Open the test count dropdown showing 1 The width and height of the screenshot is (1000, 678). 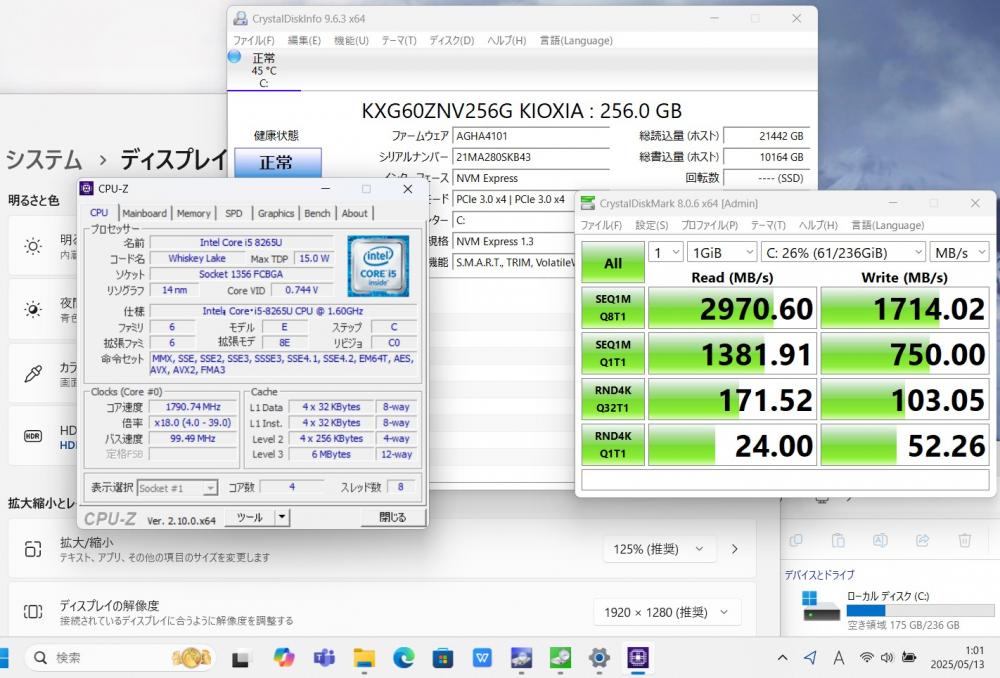666,253
